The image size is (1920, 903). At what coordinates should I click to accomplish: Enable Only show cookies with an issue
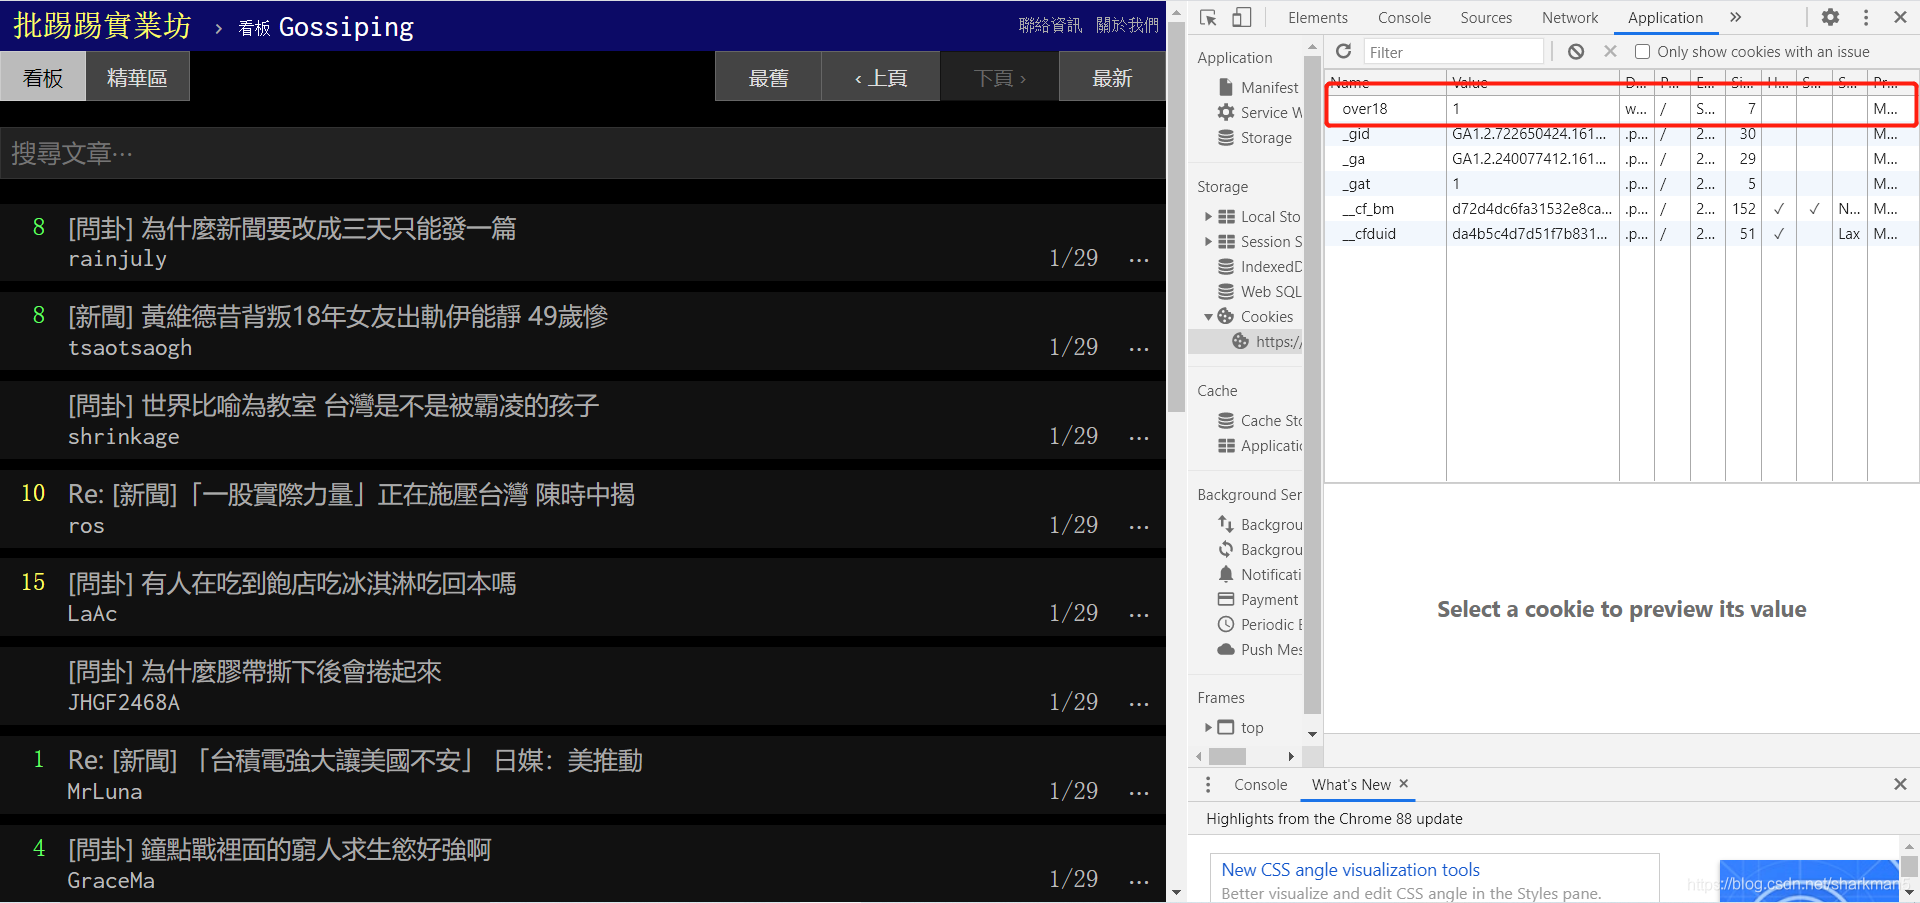[1642, 52]
